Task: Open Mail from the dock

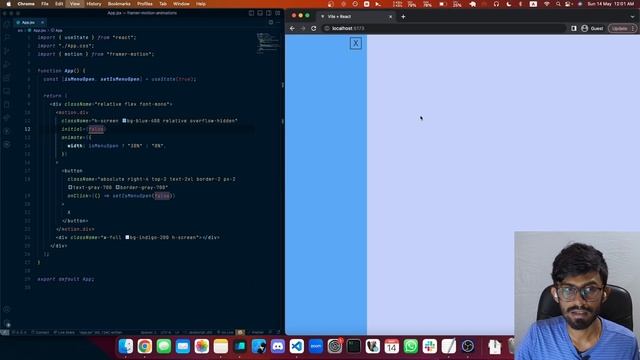Action: pyautogui.click(x=182, y=346)
